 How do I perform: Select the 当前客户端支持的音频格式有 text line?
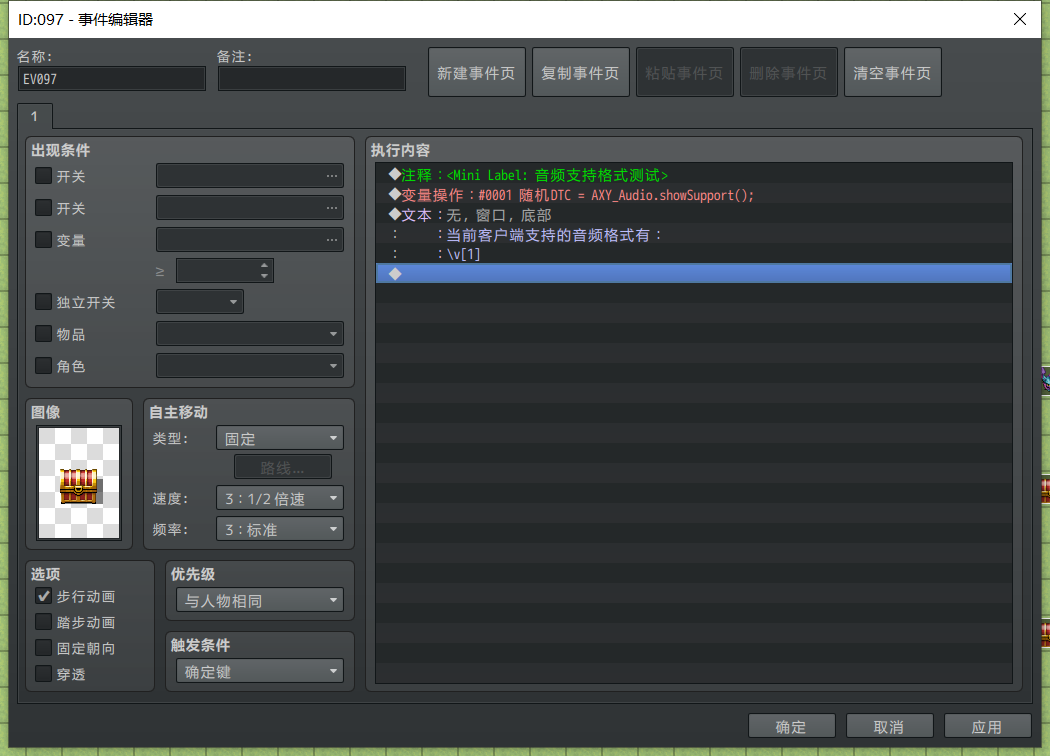693,234
